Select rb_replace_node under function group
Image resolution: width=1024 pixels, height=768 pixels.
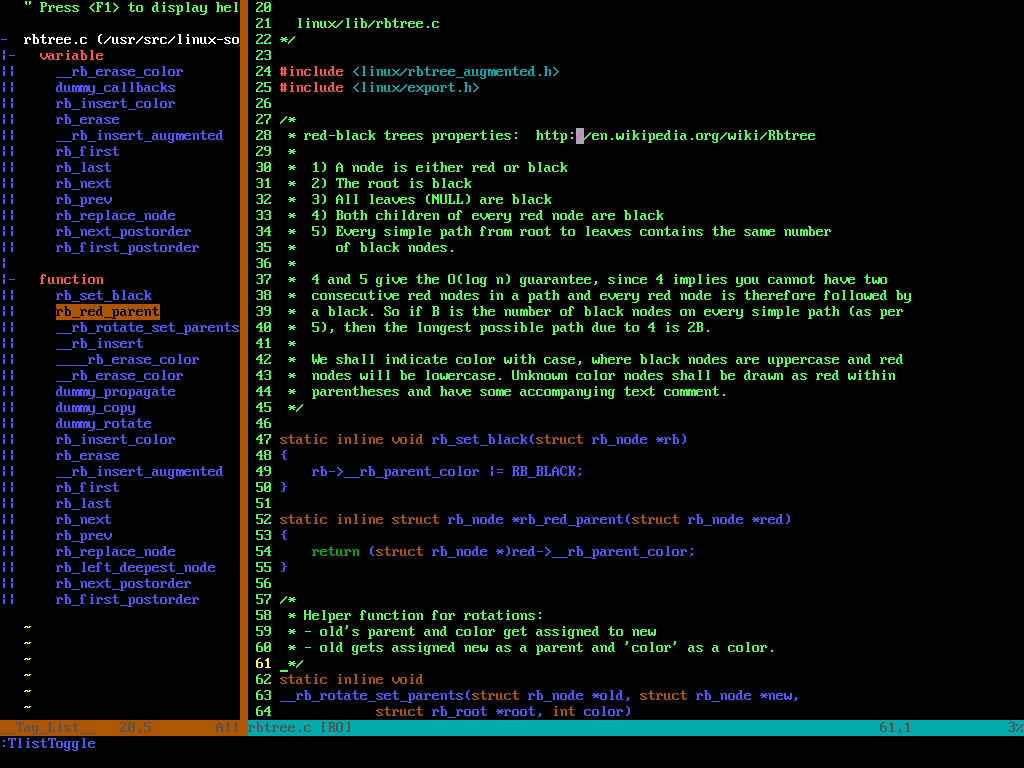coord(115,552)
